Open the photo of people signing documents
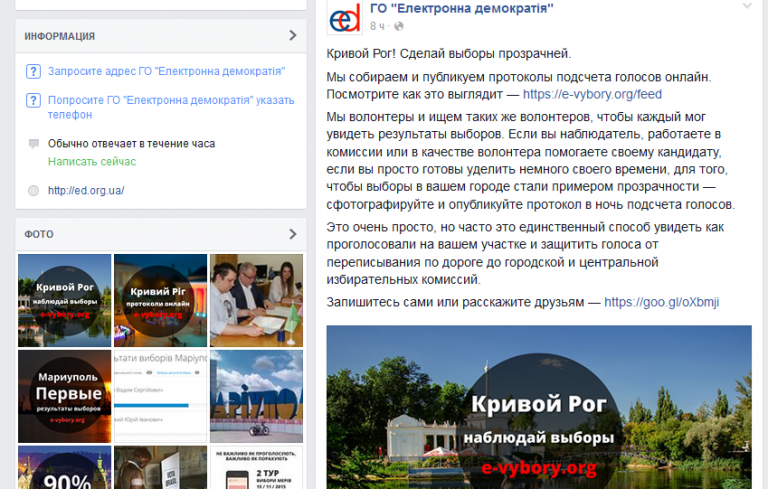Screen dimensions: 768x489 [257, 300]
